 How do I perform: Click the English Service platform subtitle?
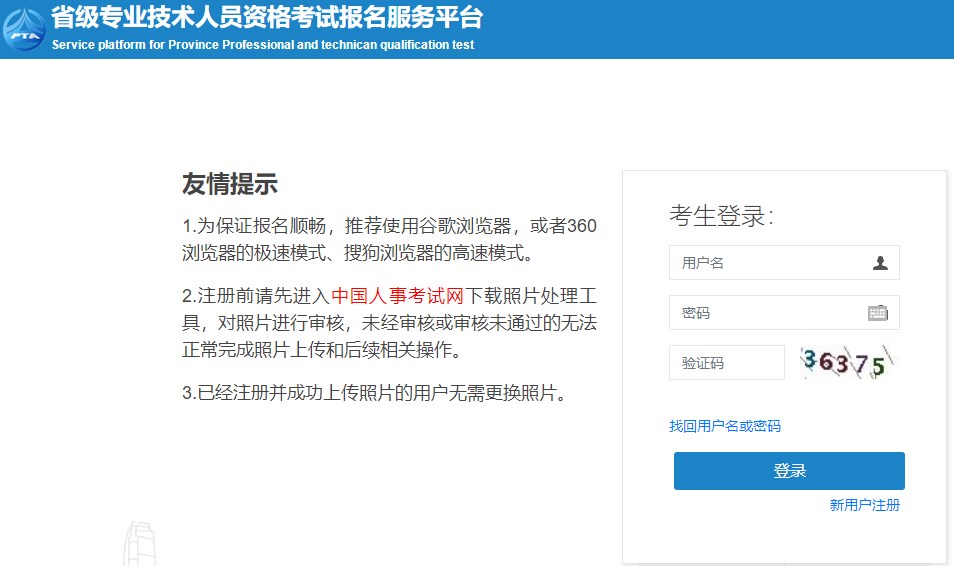pos(263,45)
